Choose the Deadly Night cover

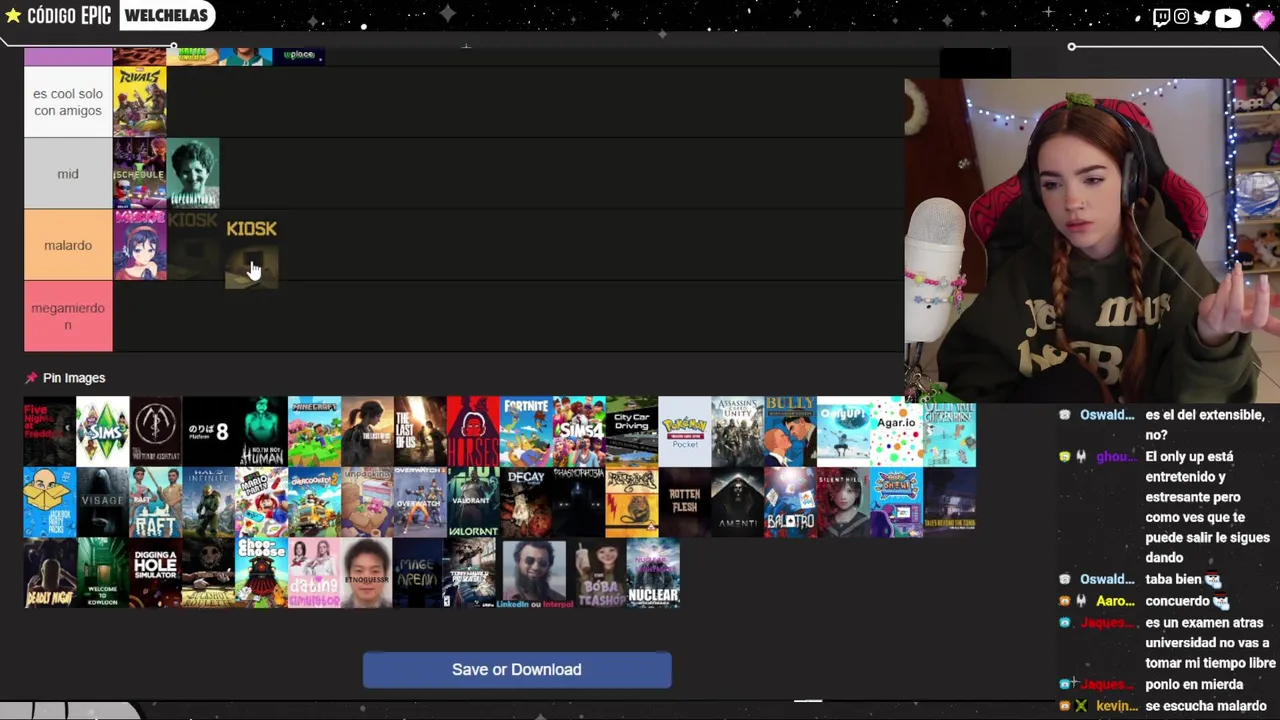point(49,574)
